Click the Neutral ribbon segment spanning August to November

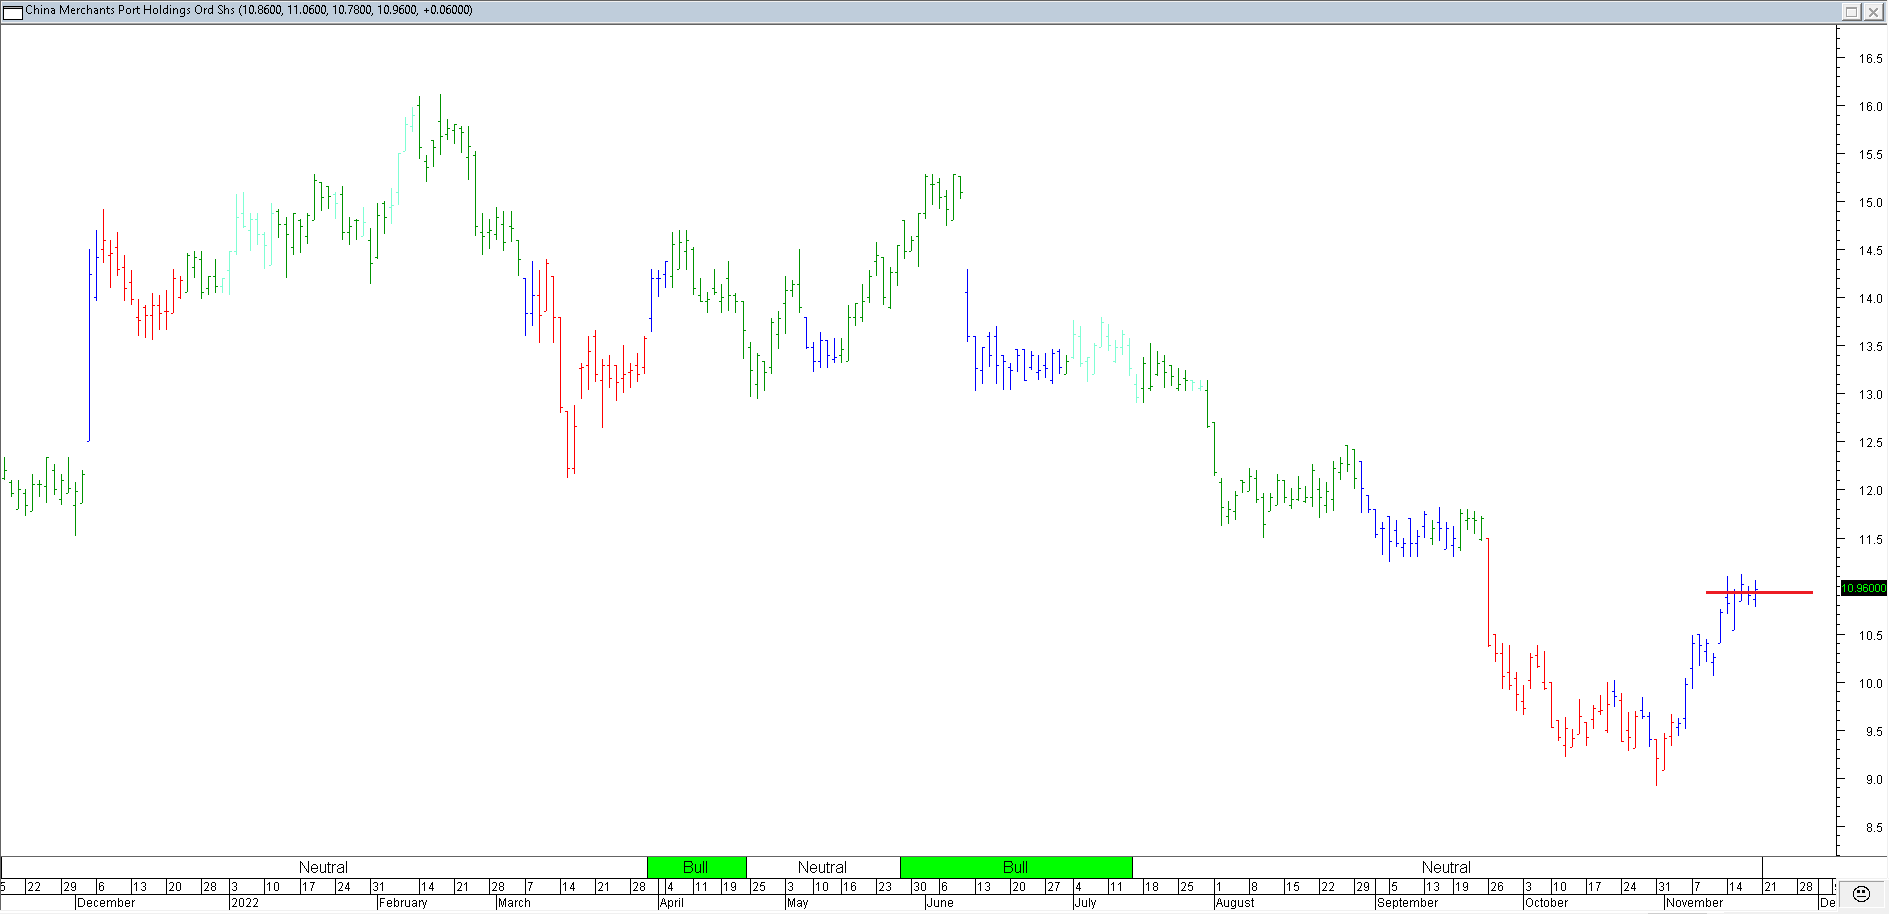click(1446, 867)
